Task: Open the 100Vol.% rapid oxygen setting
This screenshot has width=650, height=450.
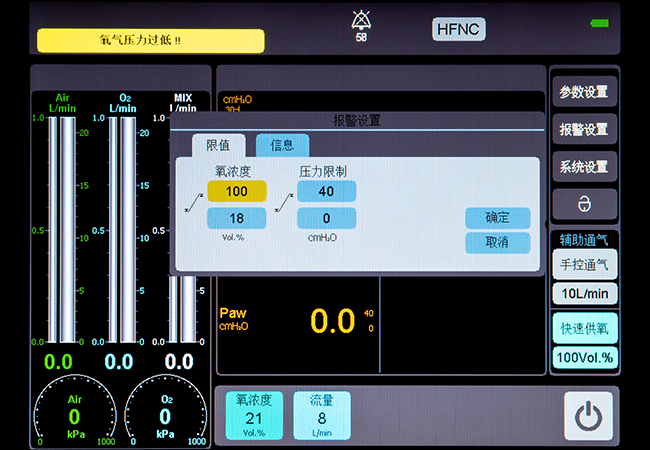Action: point(584,357)
